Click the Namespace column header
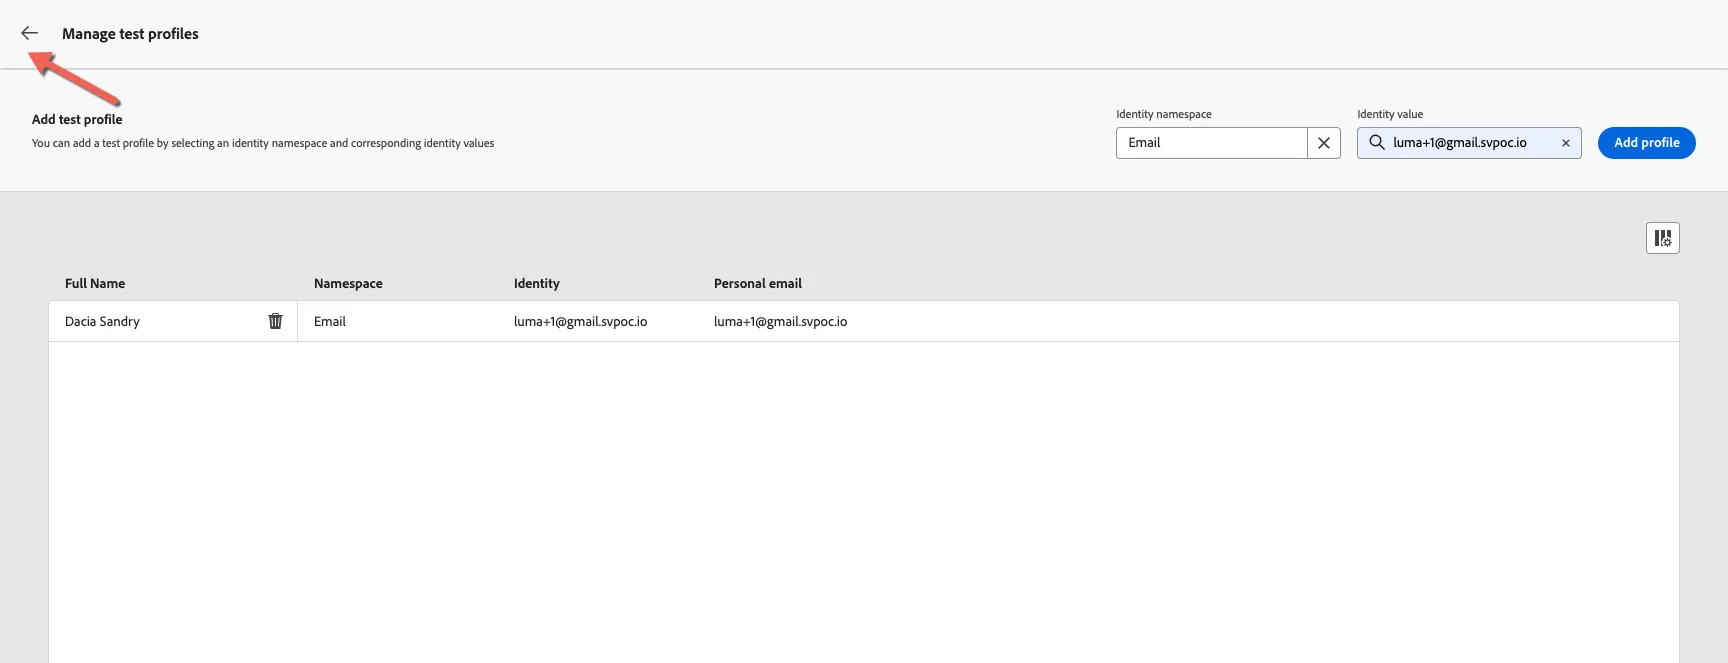 348,284
